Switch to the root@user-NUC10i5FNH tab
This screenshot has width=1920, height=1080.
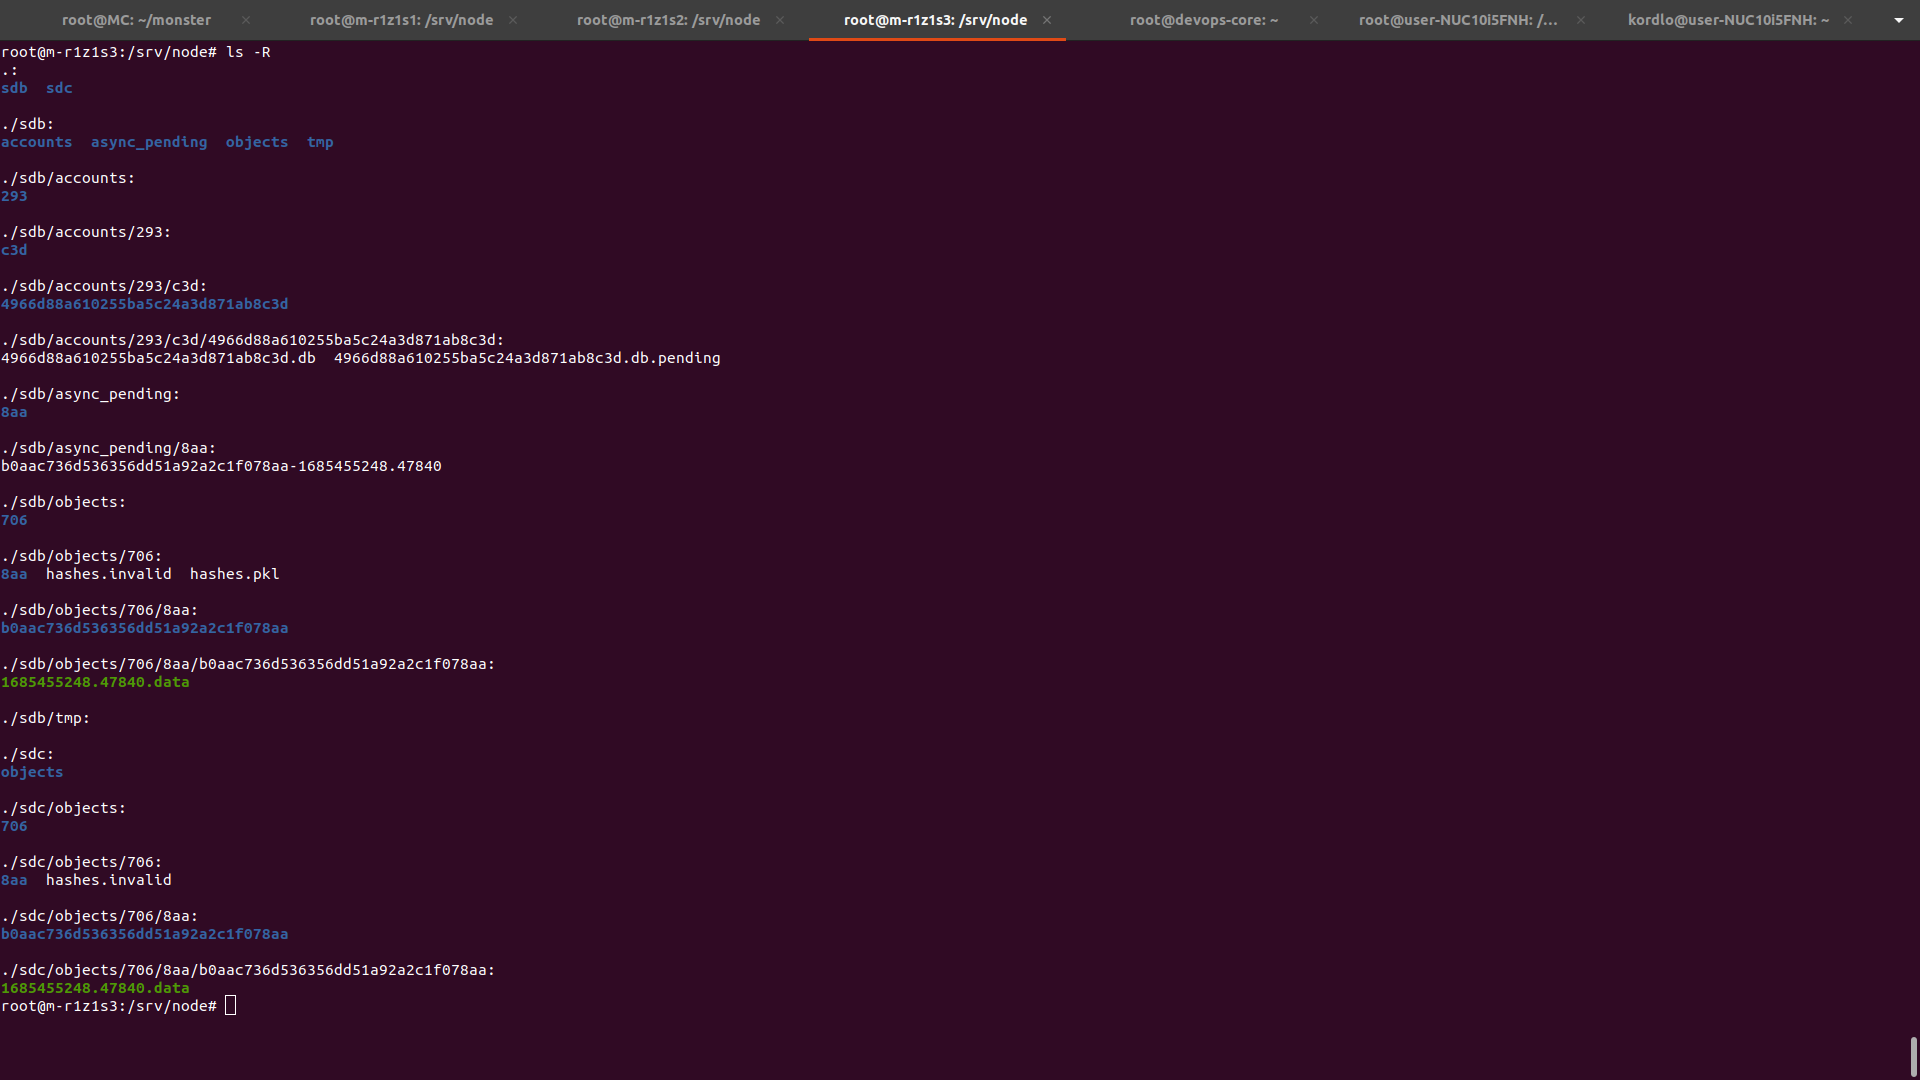click(x=1457, y=20)
